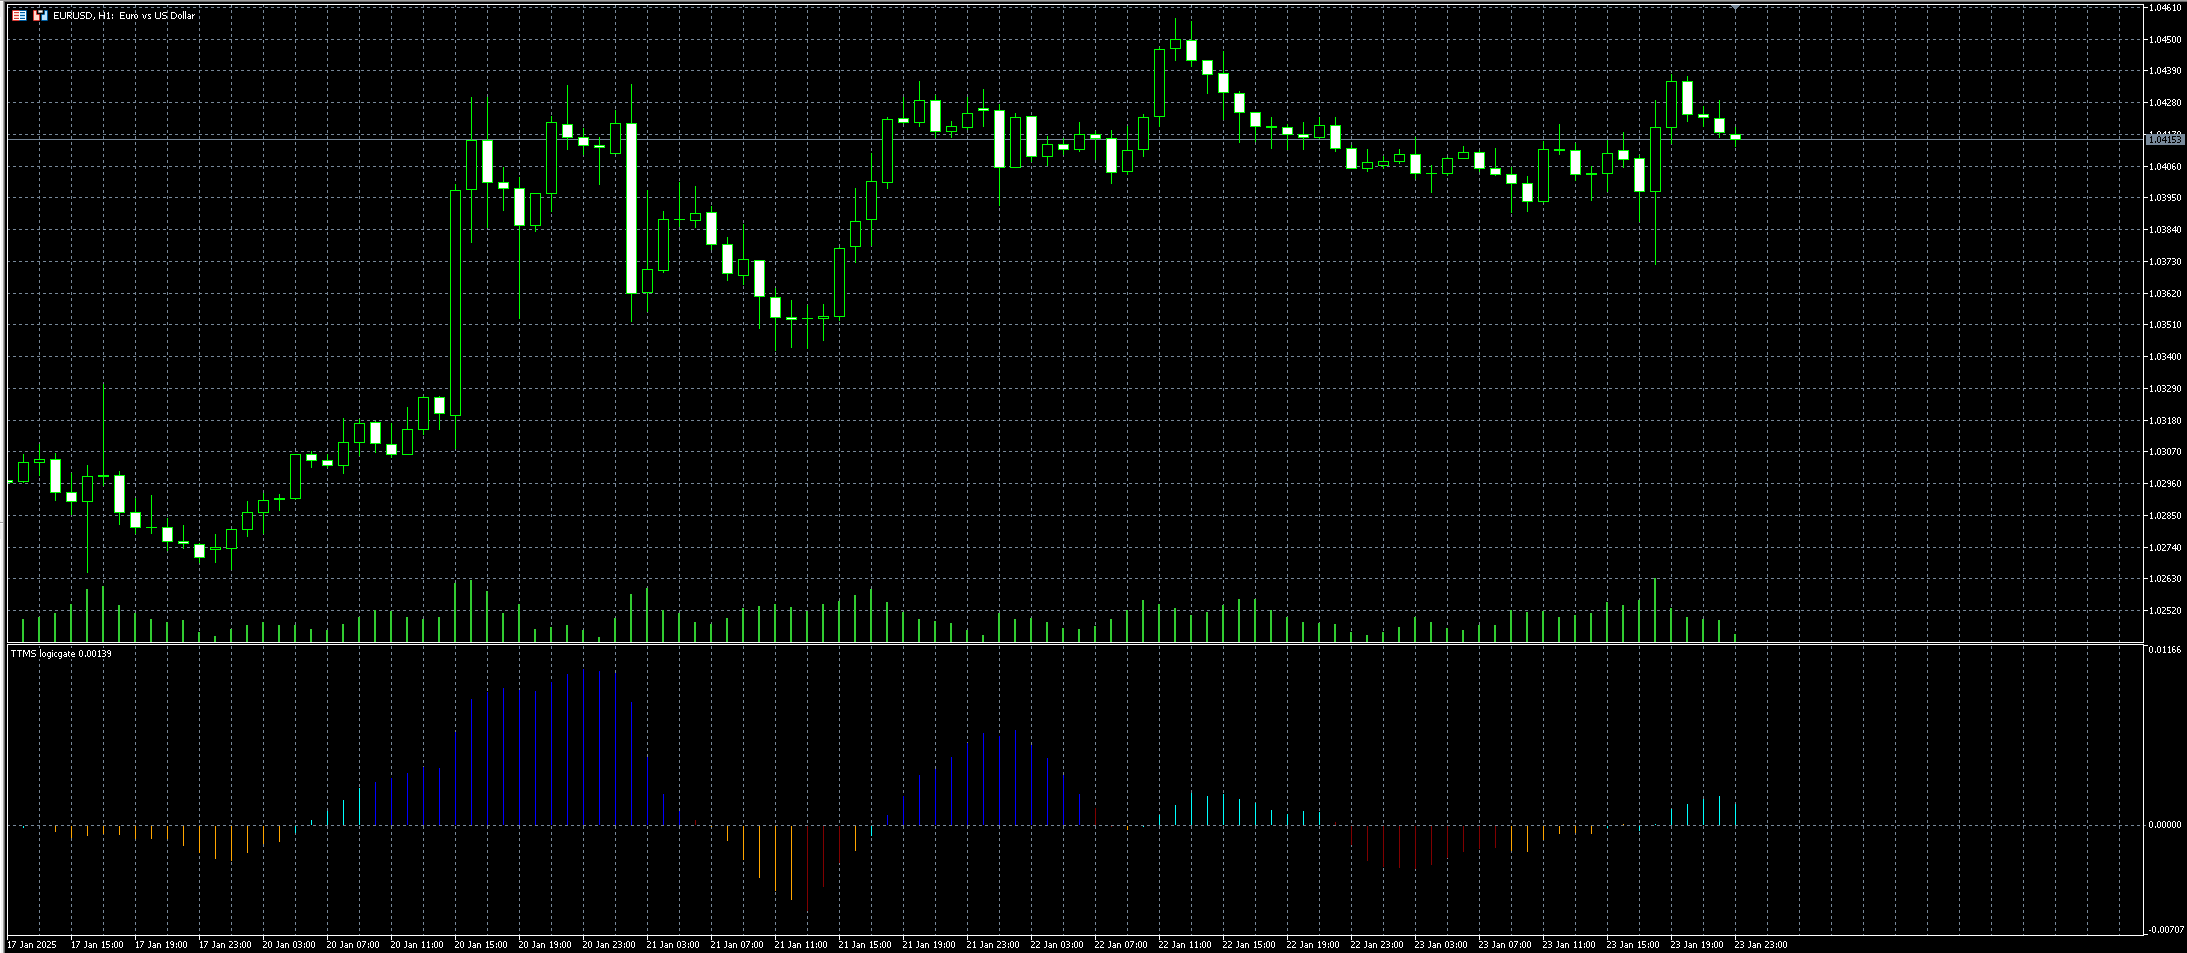Click the 1.04060 price scale label

(2165, 167)
